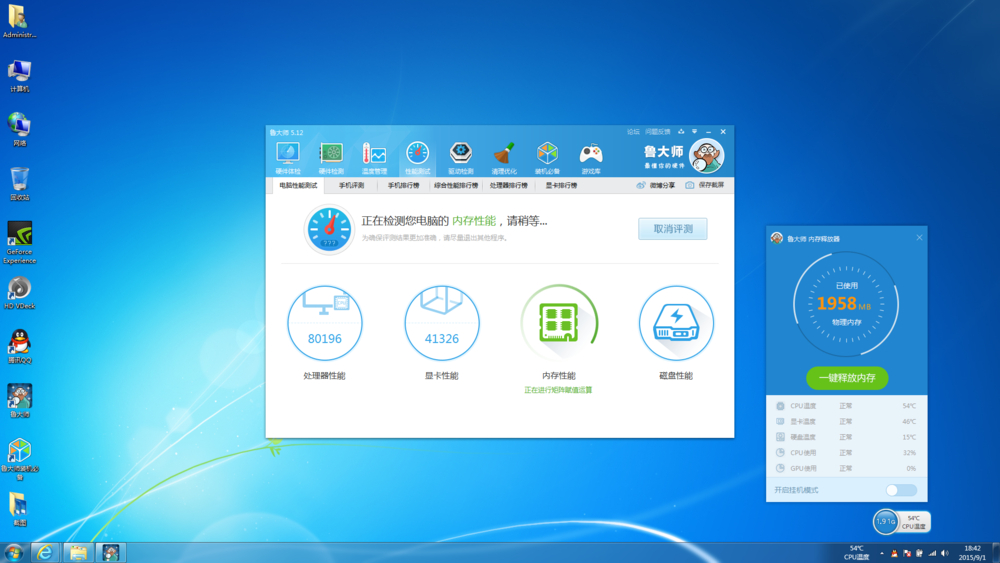Image resolution: width=1000 pixels, height=563 pixels.
Task: Open the 计算机 computer desktop icon
Action: click(20, 76)
